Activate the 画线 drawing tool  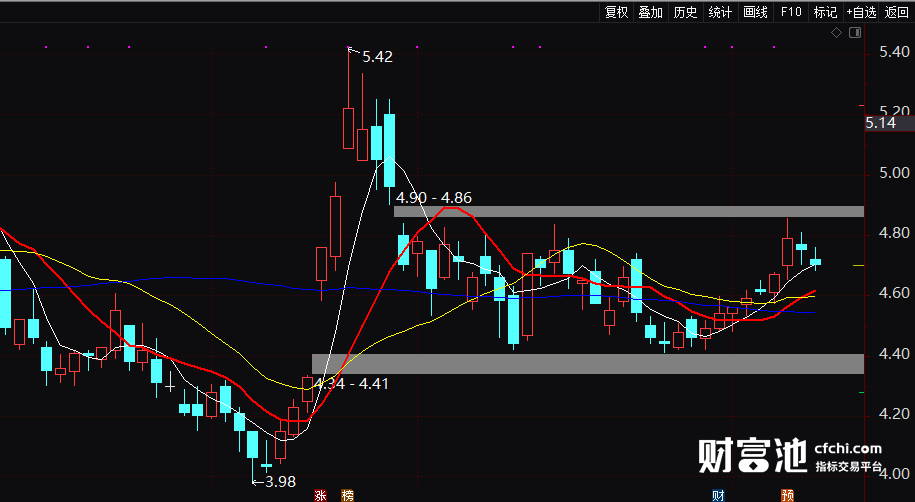click(x=755, y=12)
